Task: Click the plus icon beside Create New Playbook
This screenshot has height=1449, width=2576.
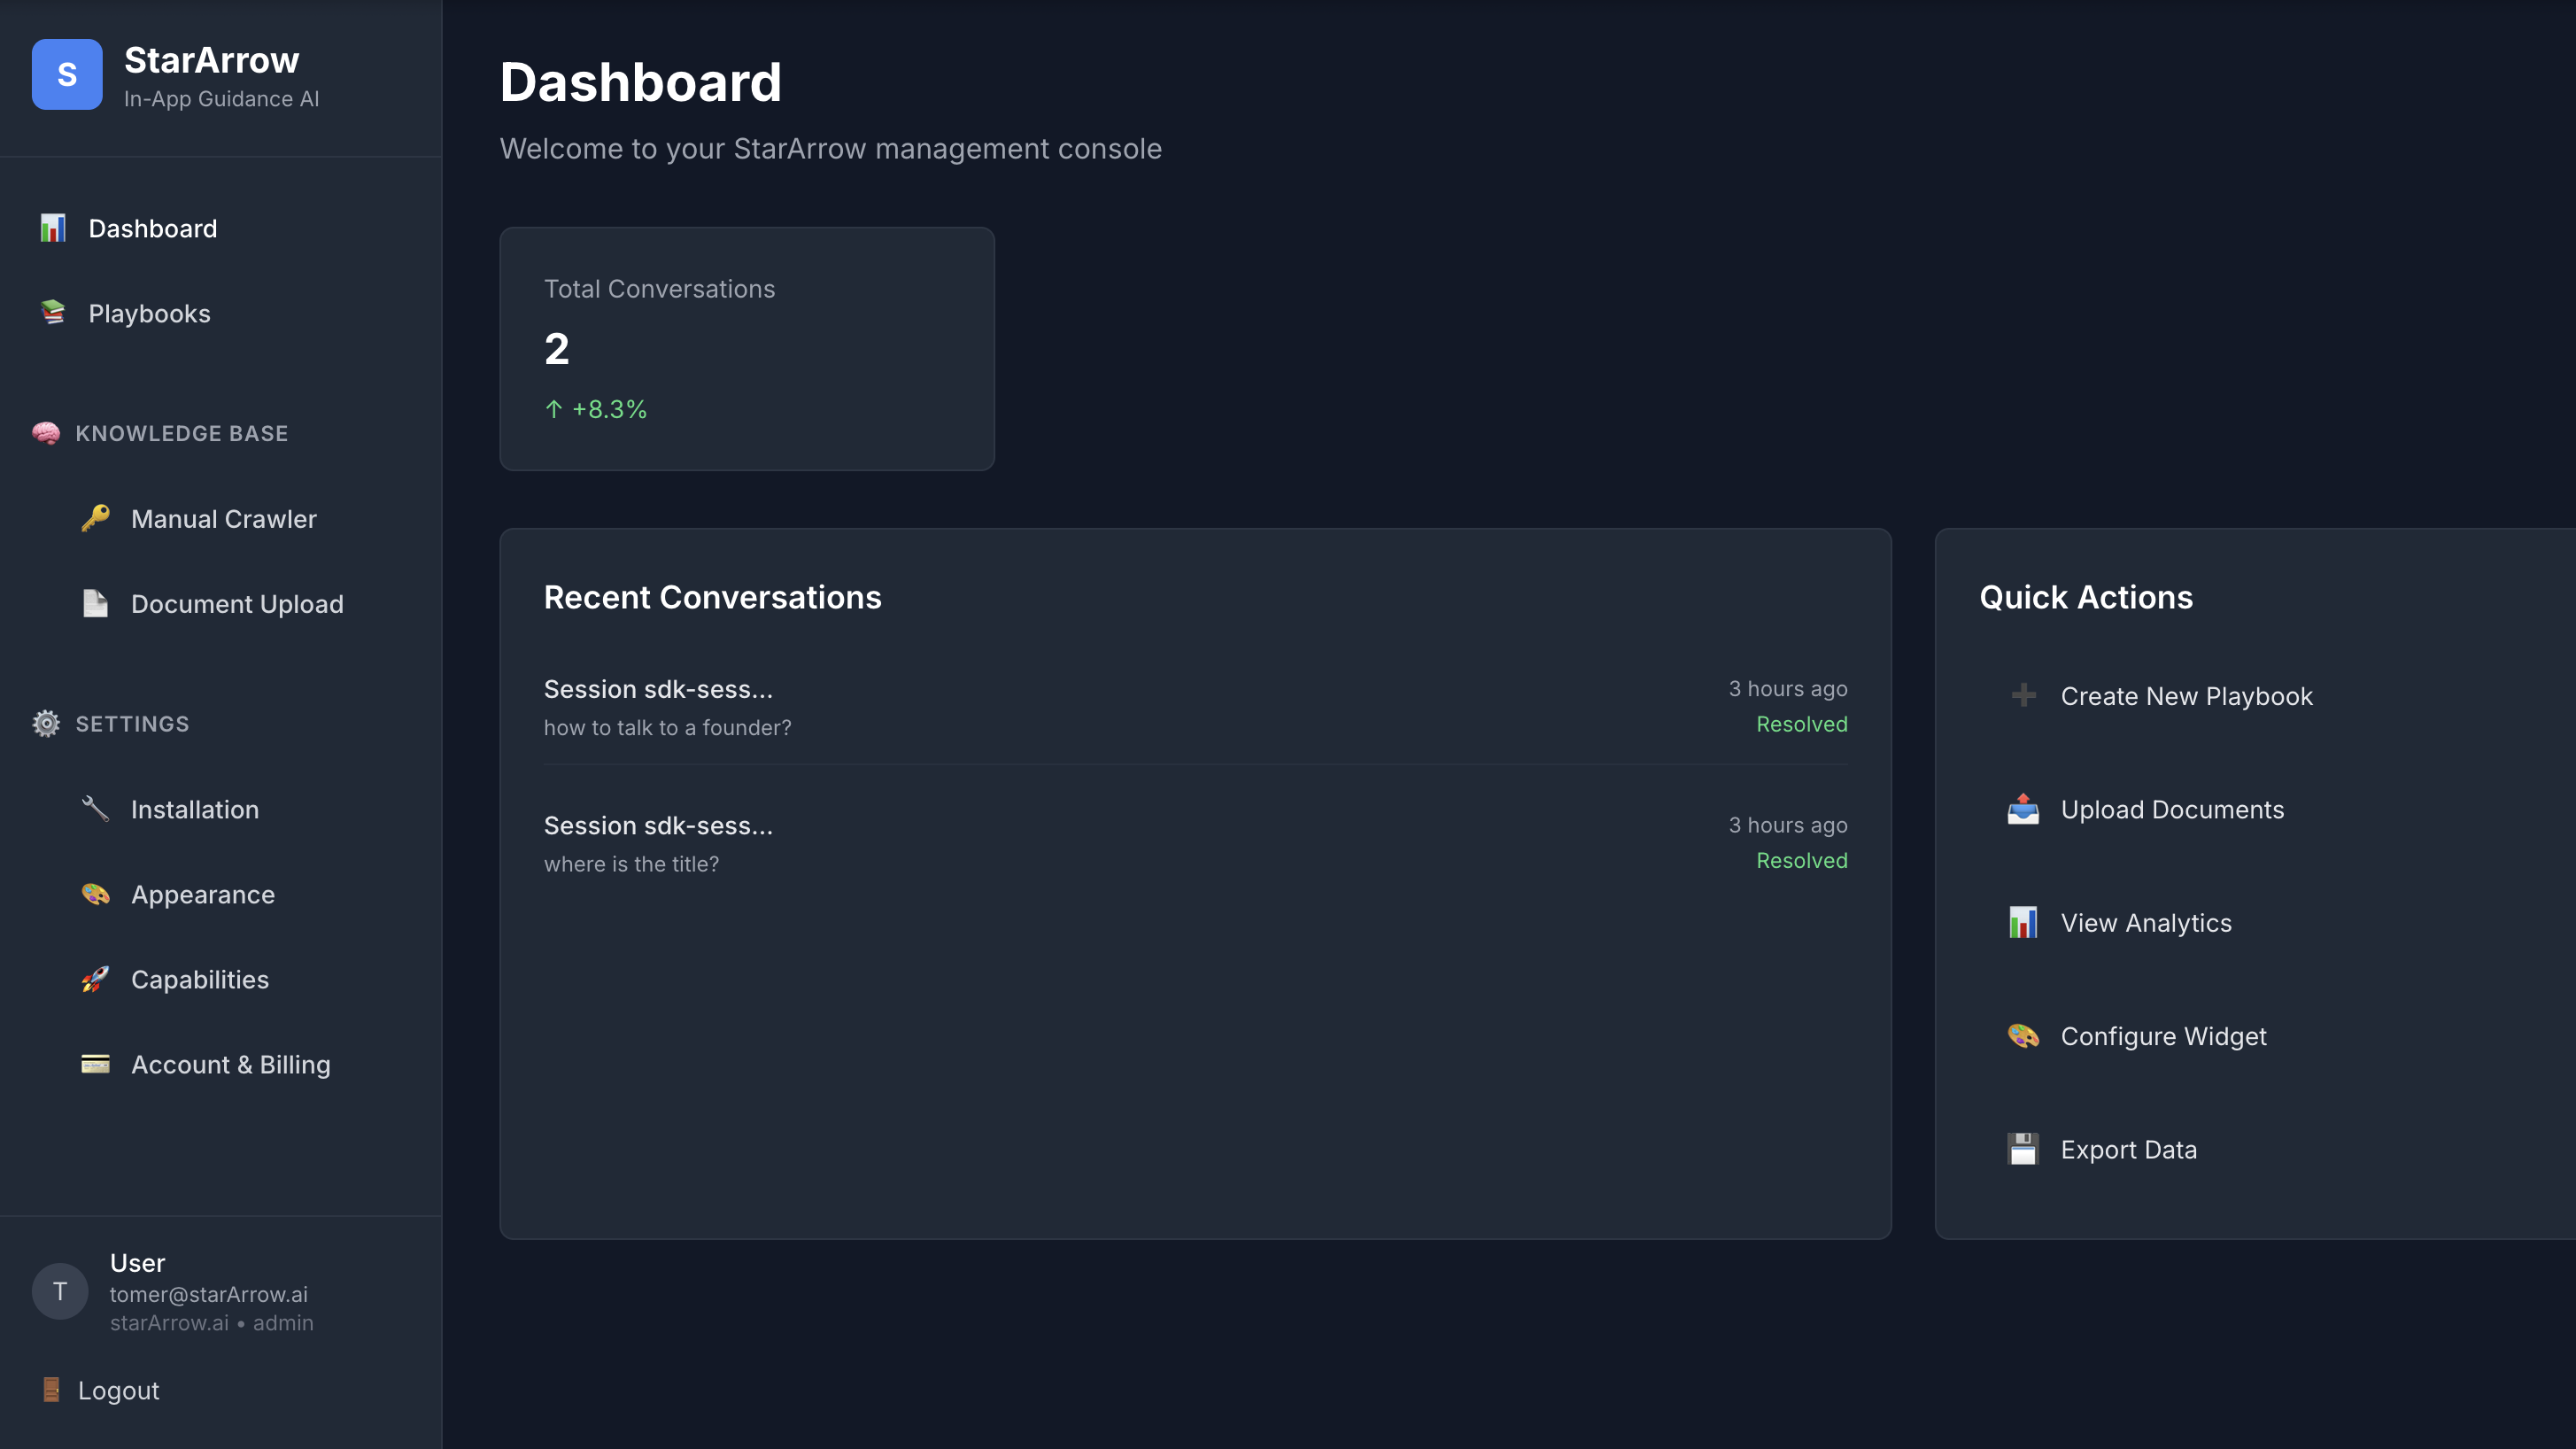Action: point(2023,695)
